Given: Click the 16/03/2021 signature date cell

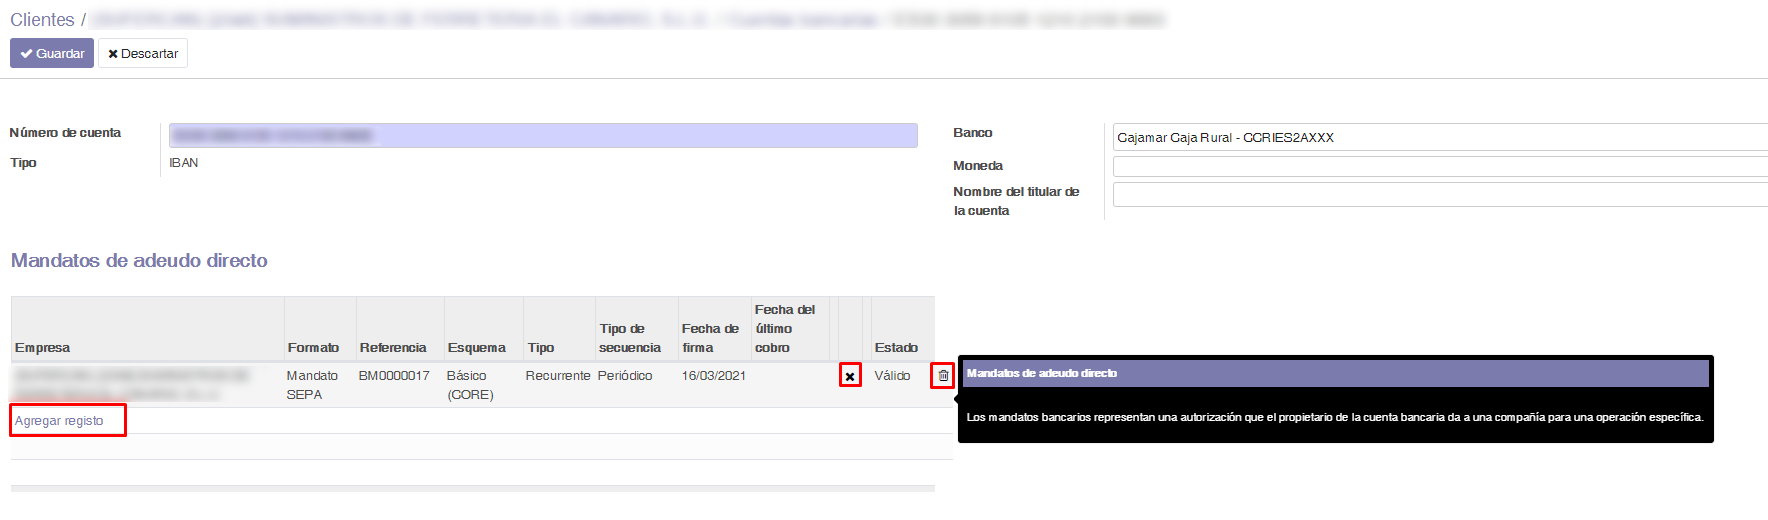Looking at the screenshot, I should 713,376.
